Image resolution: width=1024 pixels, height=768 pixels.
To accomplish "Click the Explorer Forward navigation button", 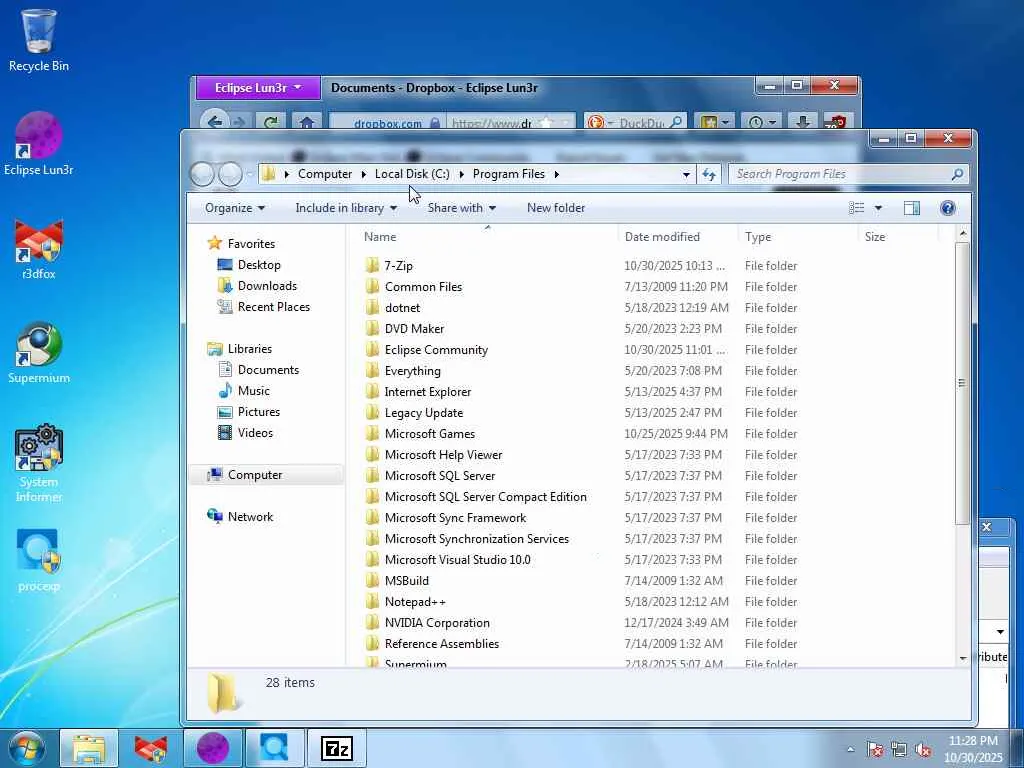I will pyautogui.click(x=230, y=174).
